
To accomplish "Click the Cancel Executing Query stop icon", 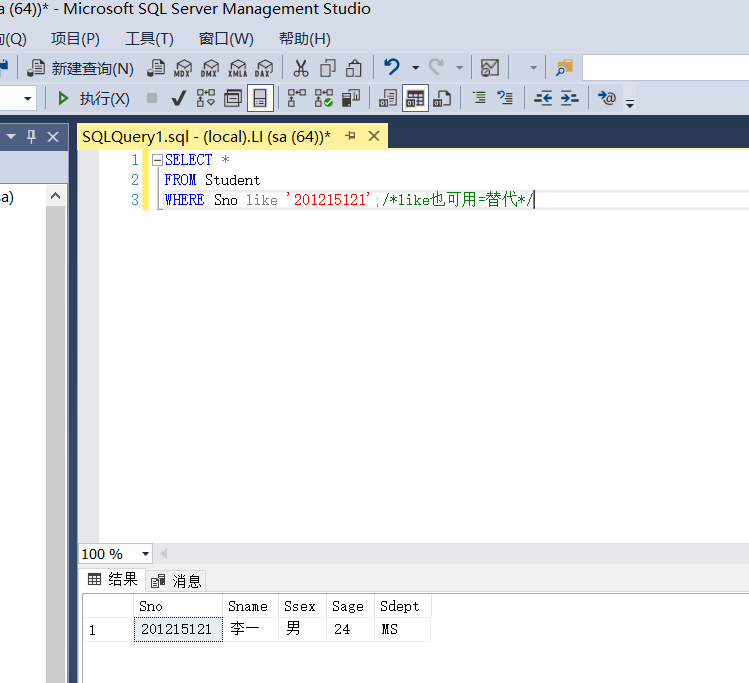I will [152, 98].
